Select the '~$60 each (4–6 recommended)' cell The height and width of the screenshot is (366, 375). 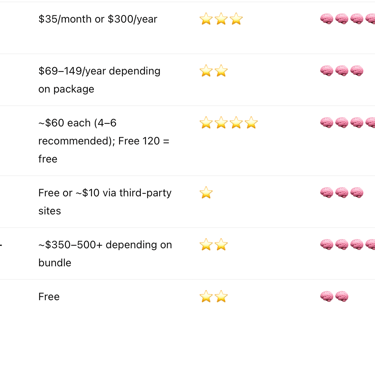pos(104,141)
